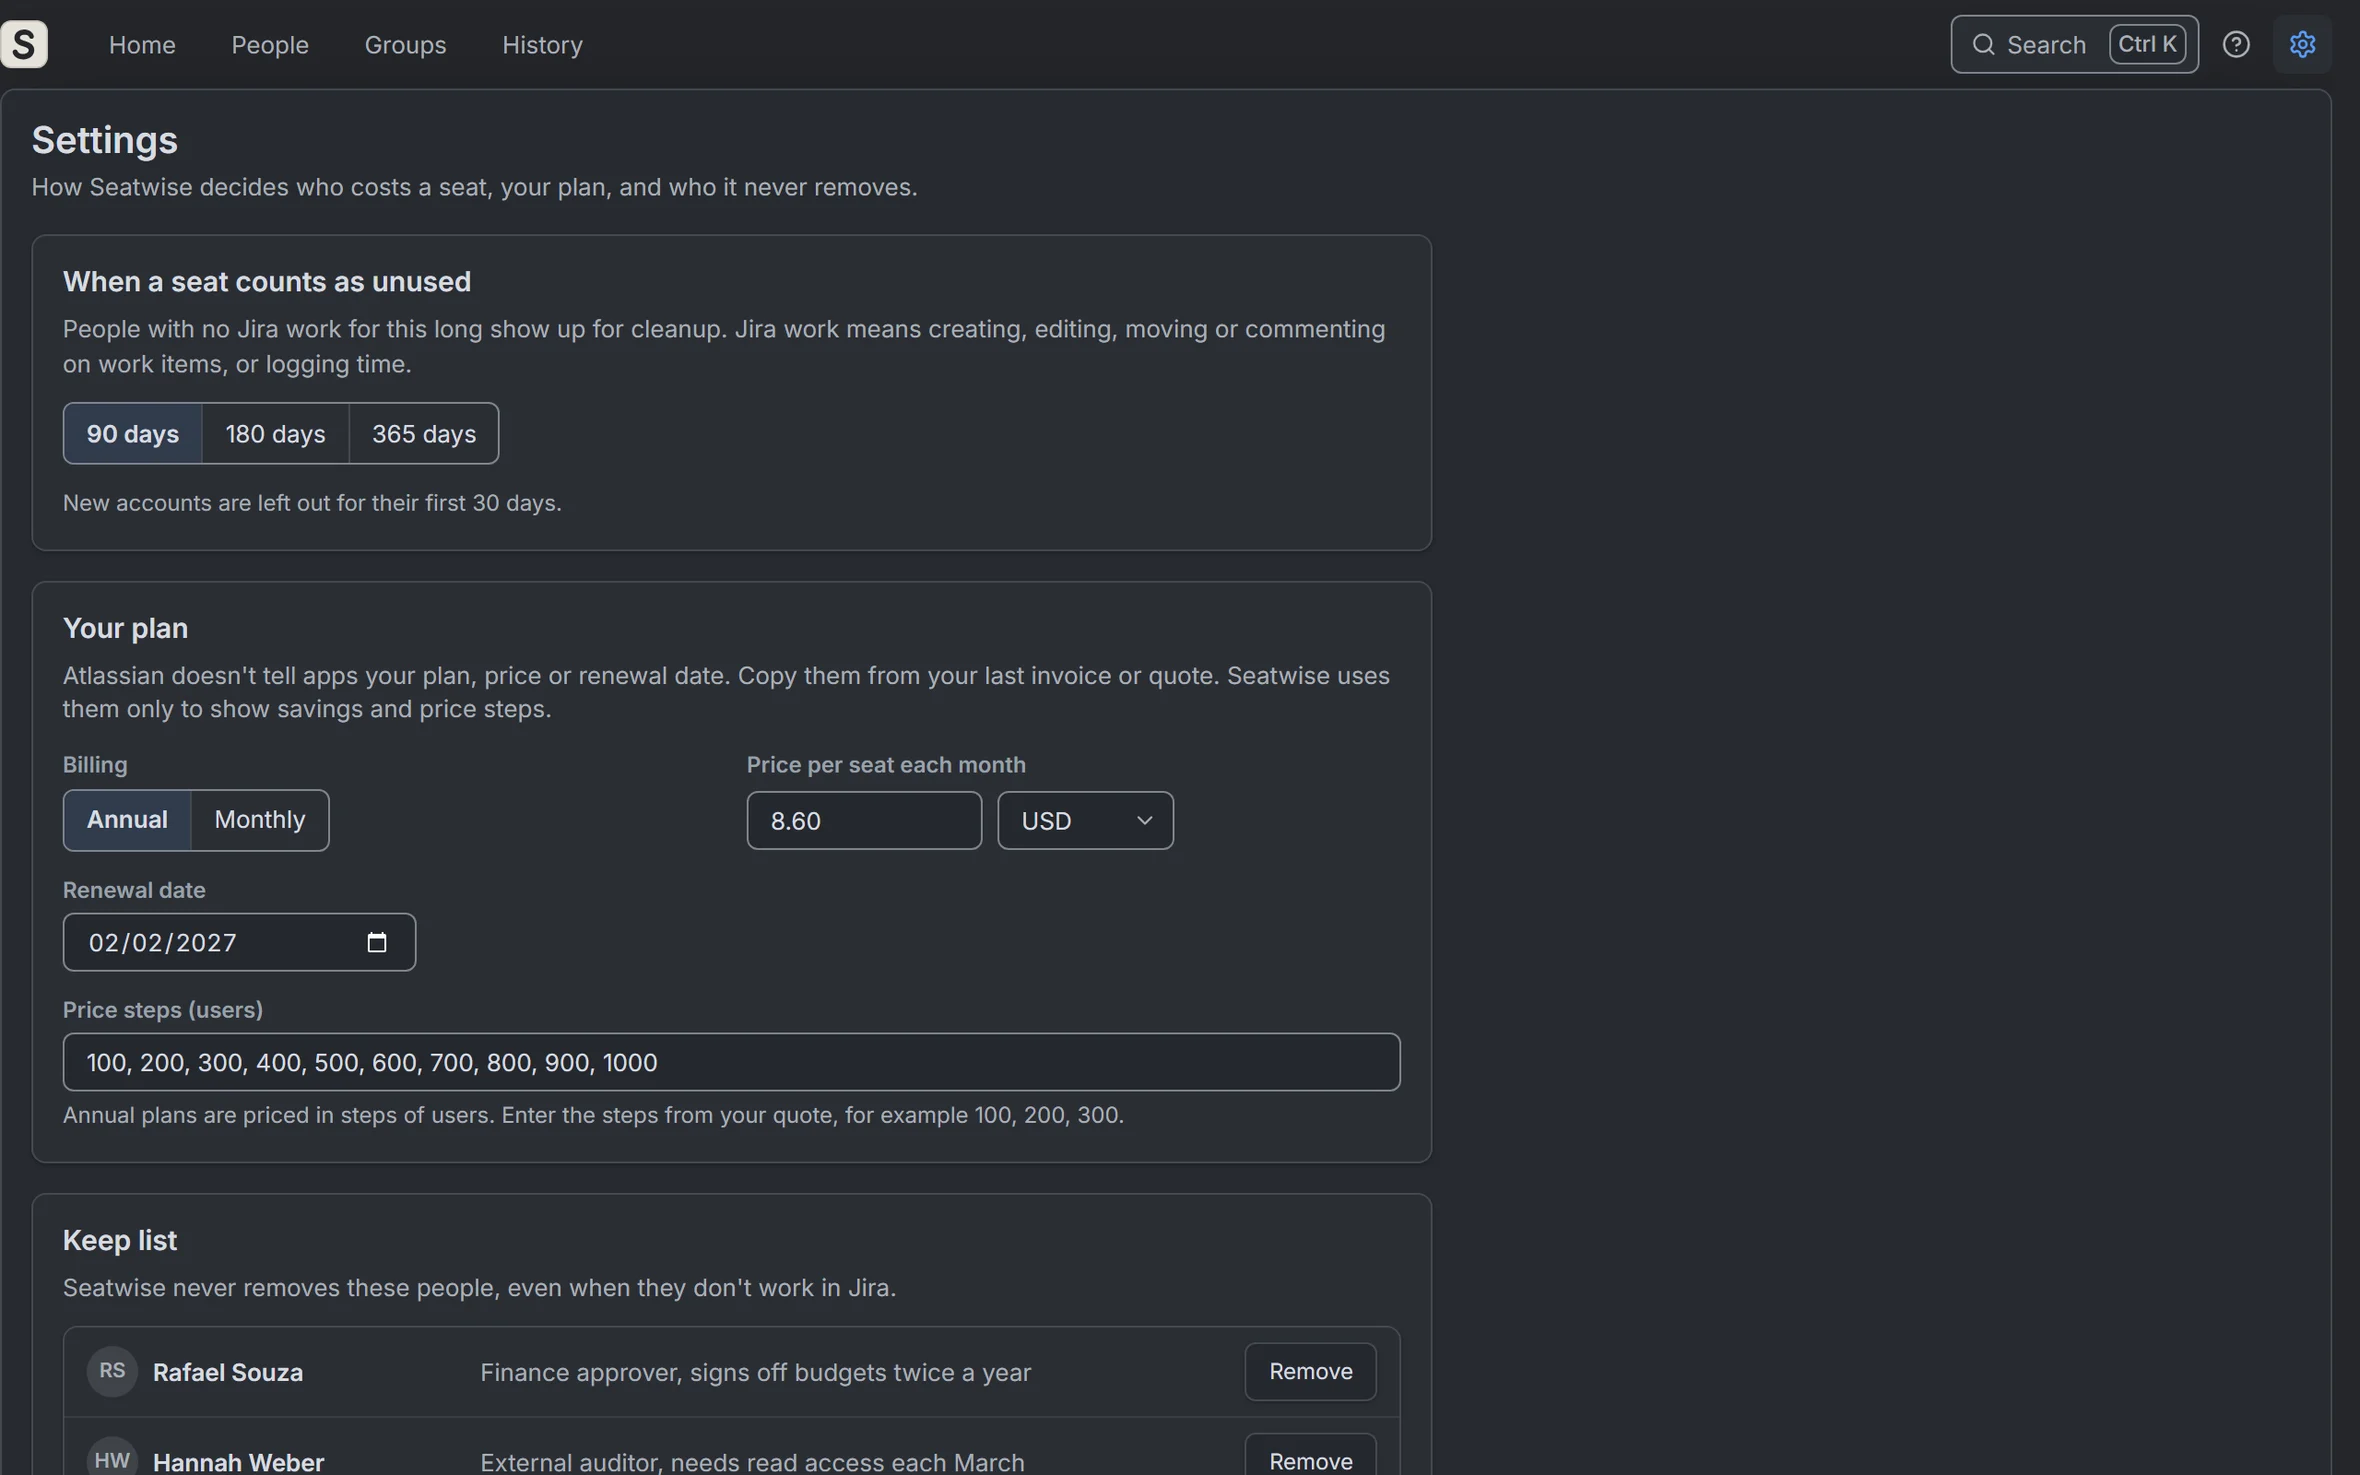Select the 180 days threshold
The image size is (2360, 1475).
[275, 433]
